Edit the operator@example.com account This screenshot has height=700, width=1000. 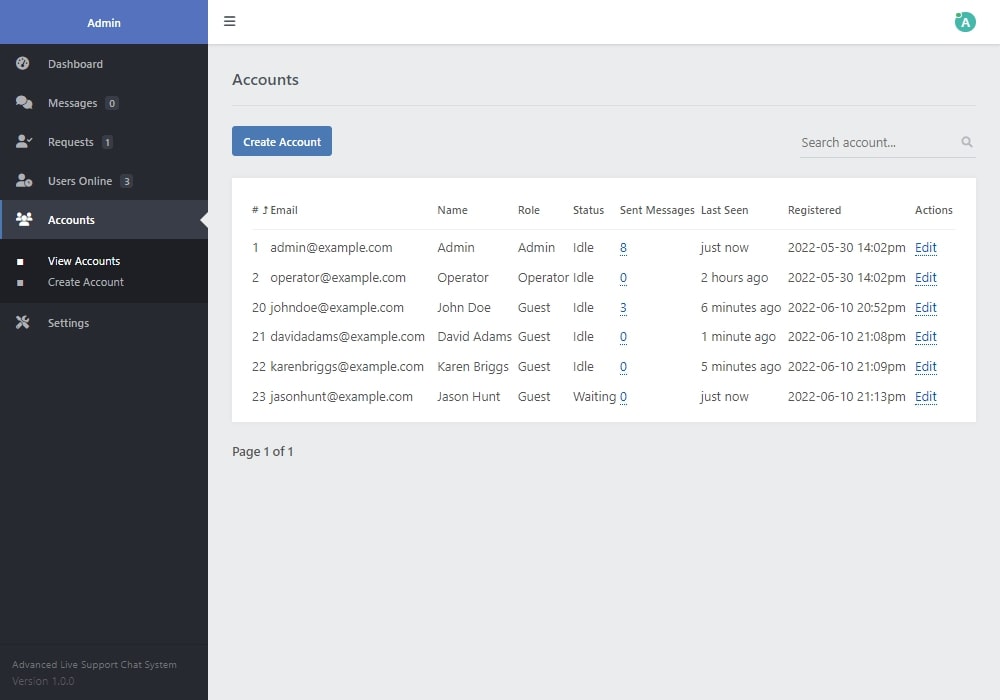(925, 277)
